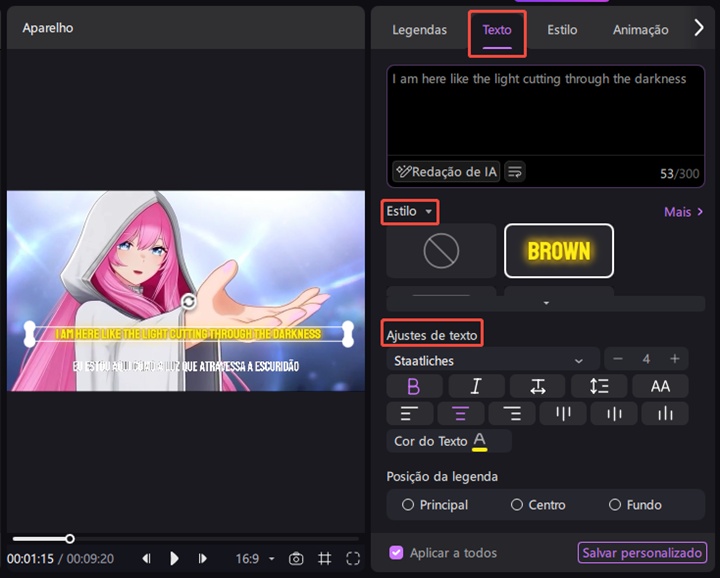Image resolution: width=720 pixels, height=578 pixels.
Task: Decrease font size with minus
Action: 618,359
